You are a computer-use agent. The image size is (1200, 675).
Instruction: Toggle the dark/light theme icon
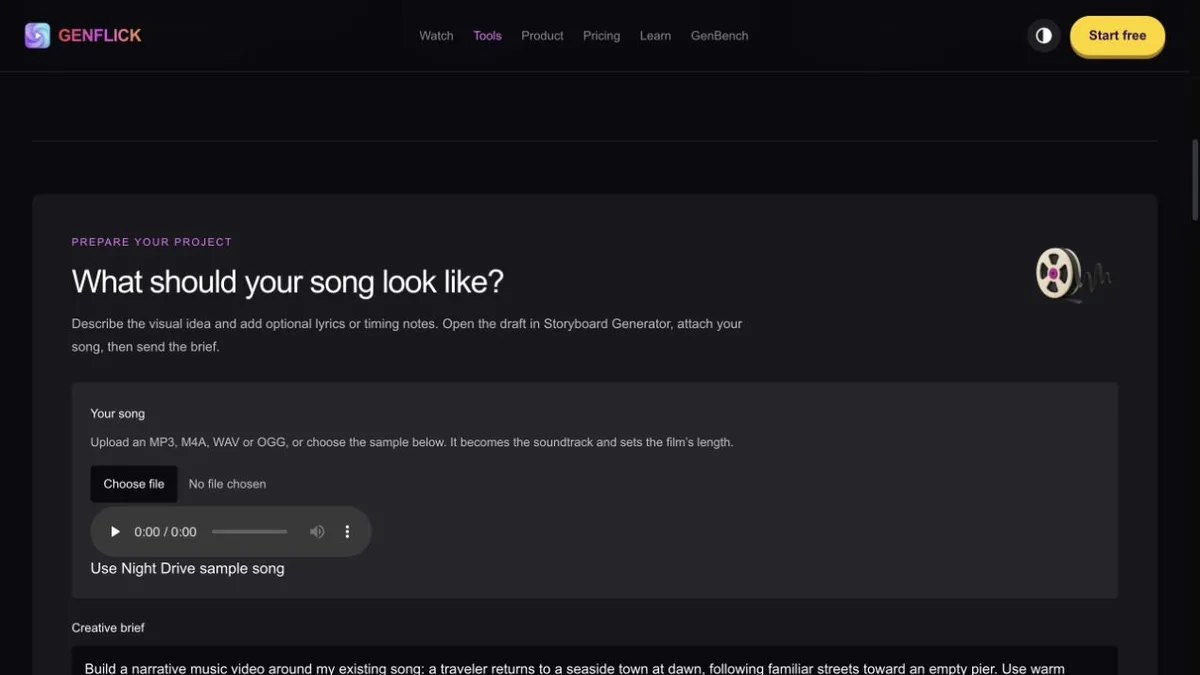(1044, 36)
